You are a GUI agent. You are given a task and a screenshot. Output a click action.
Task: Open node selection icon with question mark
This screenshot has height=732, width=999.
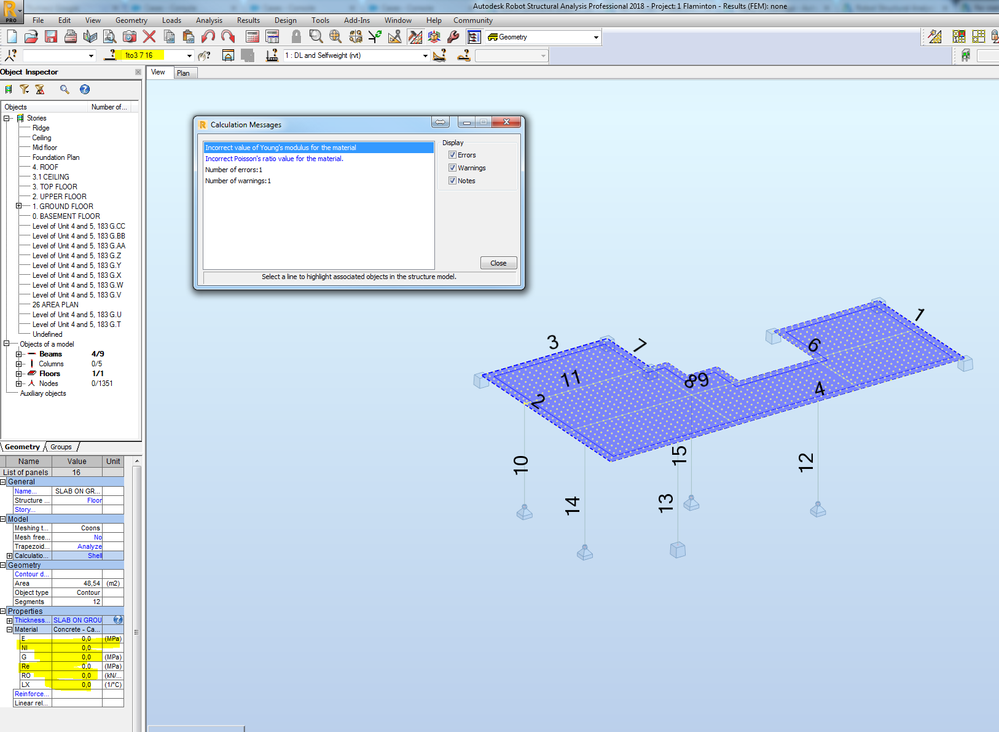coord(11,55)
